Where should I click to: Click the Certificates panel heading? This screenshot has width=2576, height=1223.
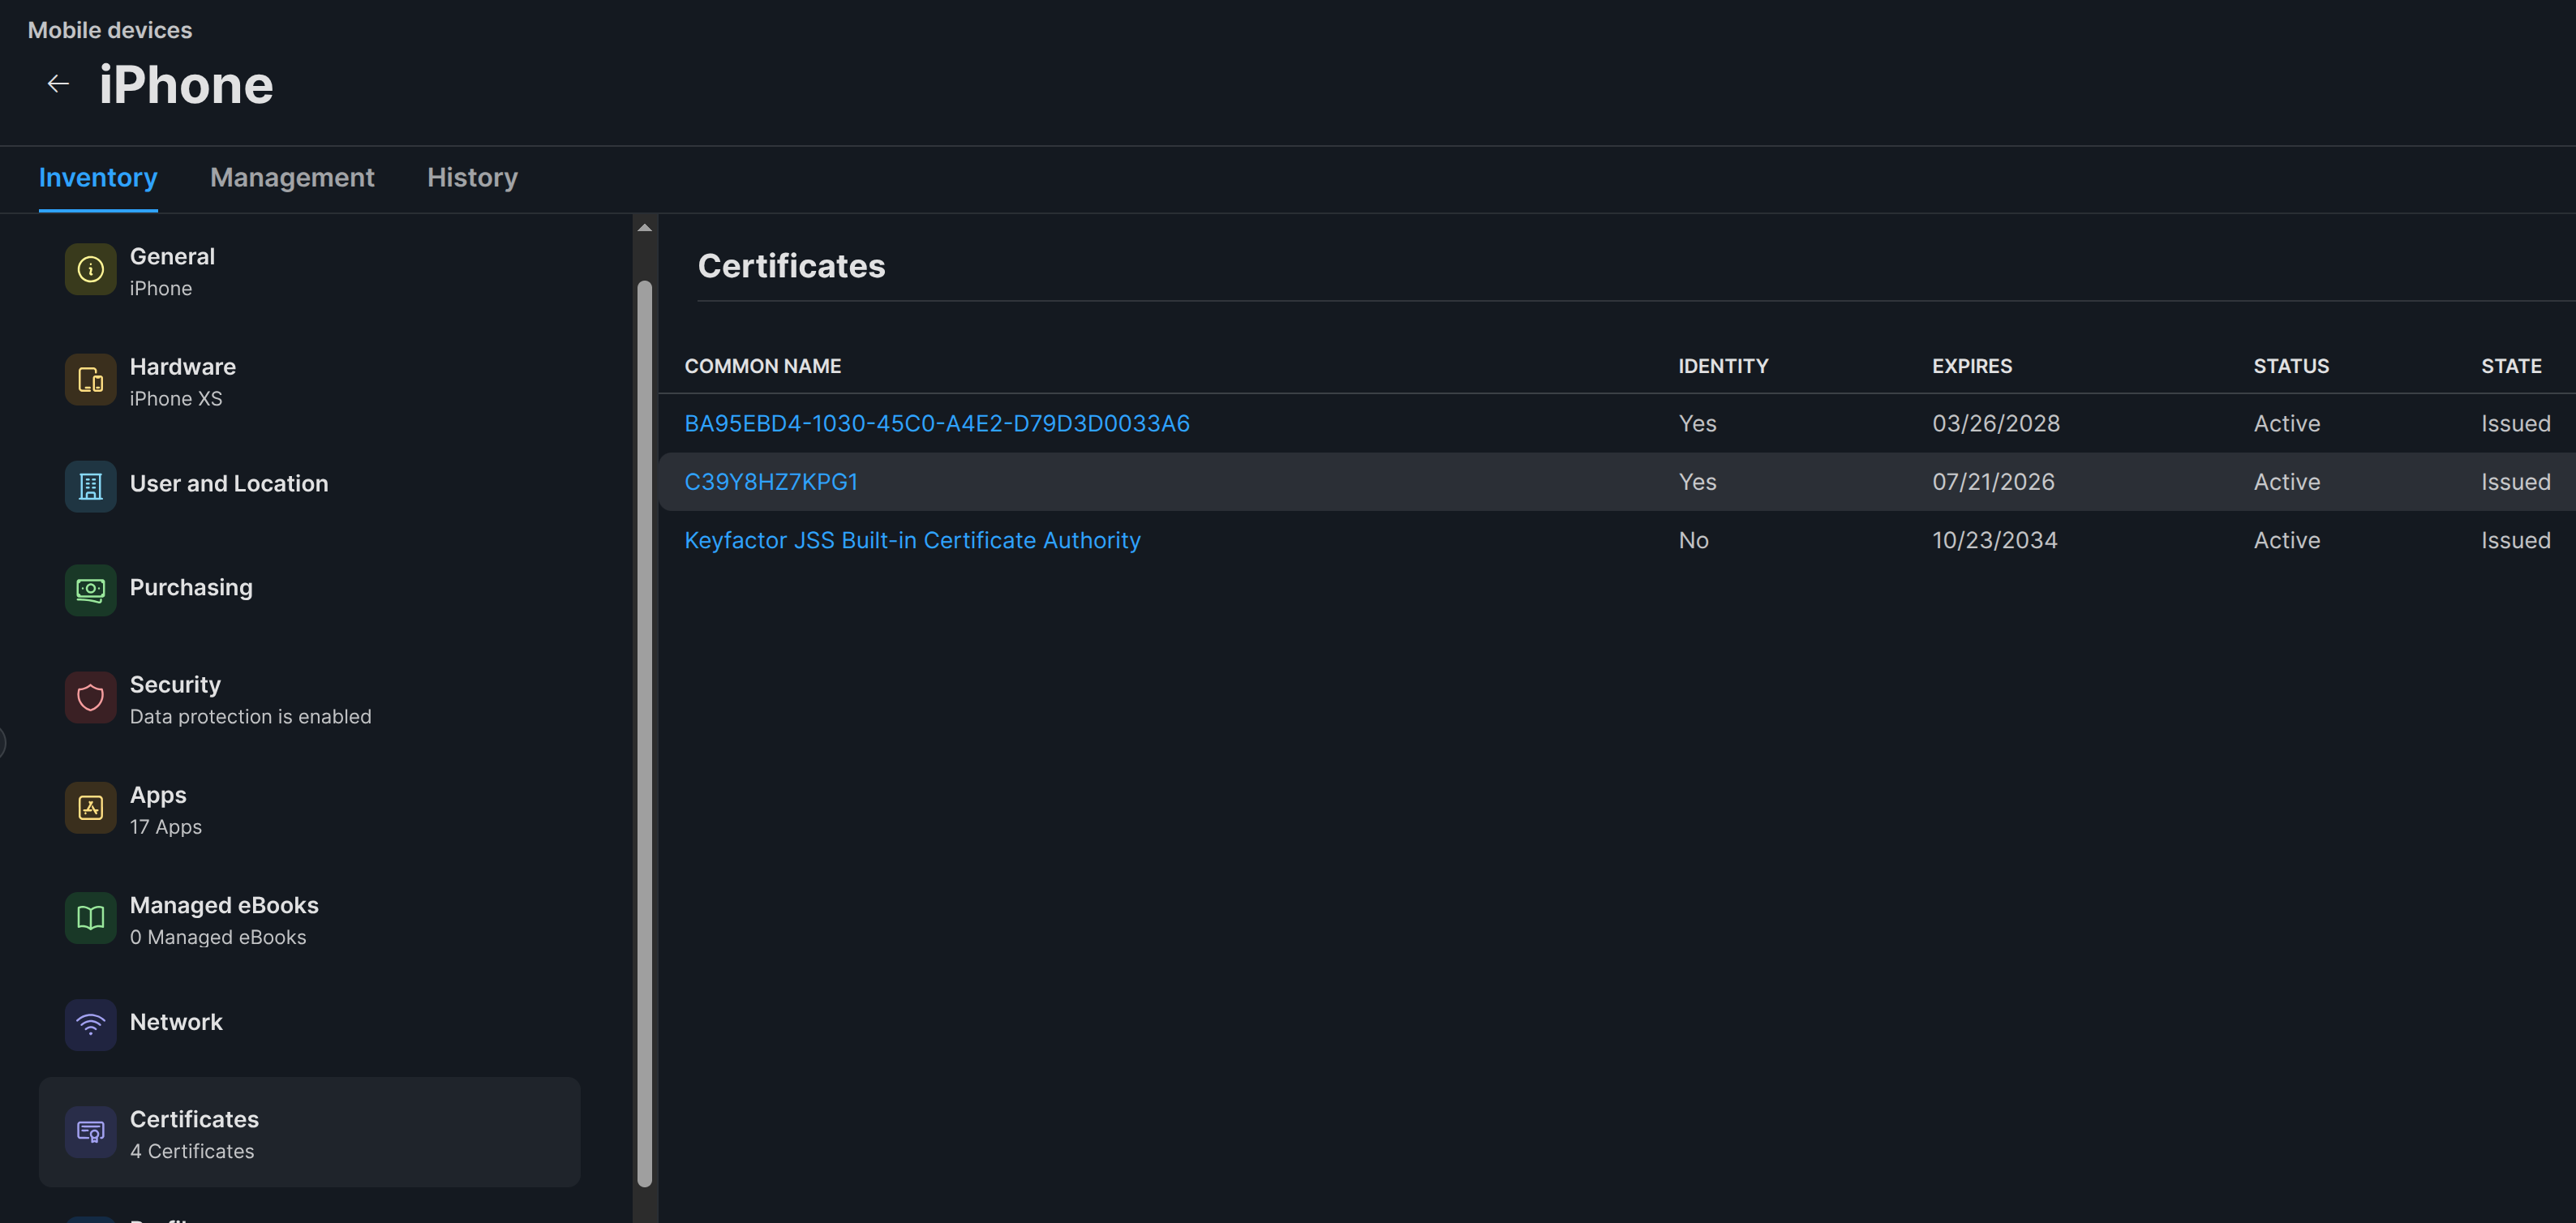tap(791, 266)
